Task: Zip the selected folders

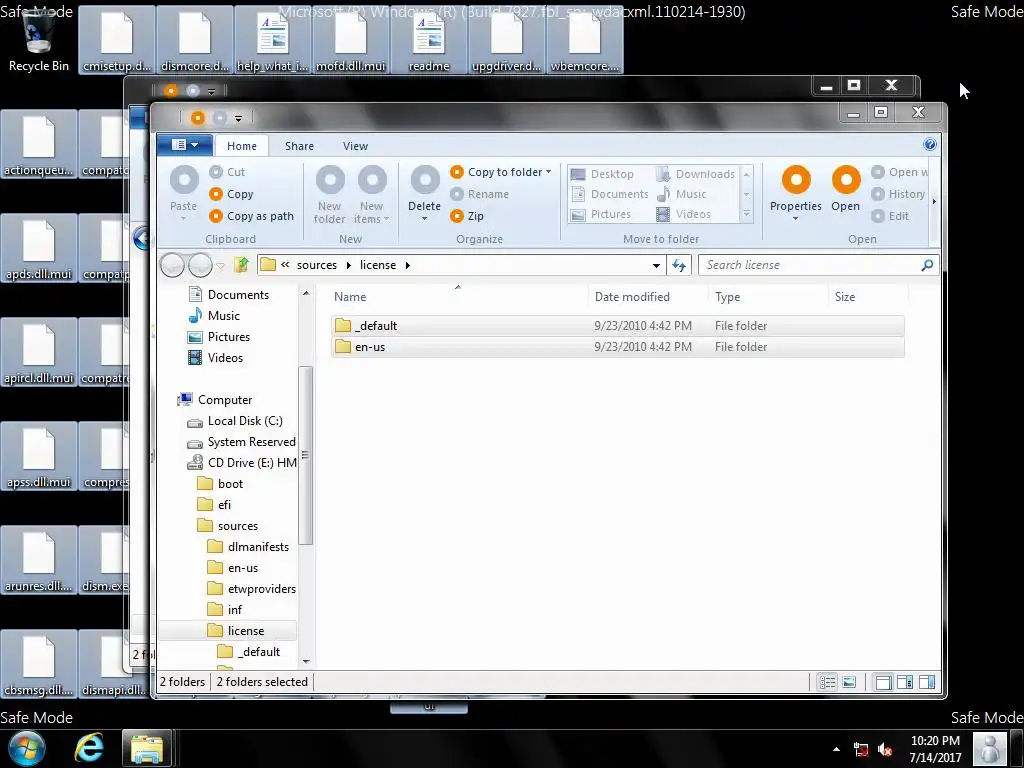Action: pyautogui.click(x=467, y=216)
